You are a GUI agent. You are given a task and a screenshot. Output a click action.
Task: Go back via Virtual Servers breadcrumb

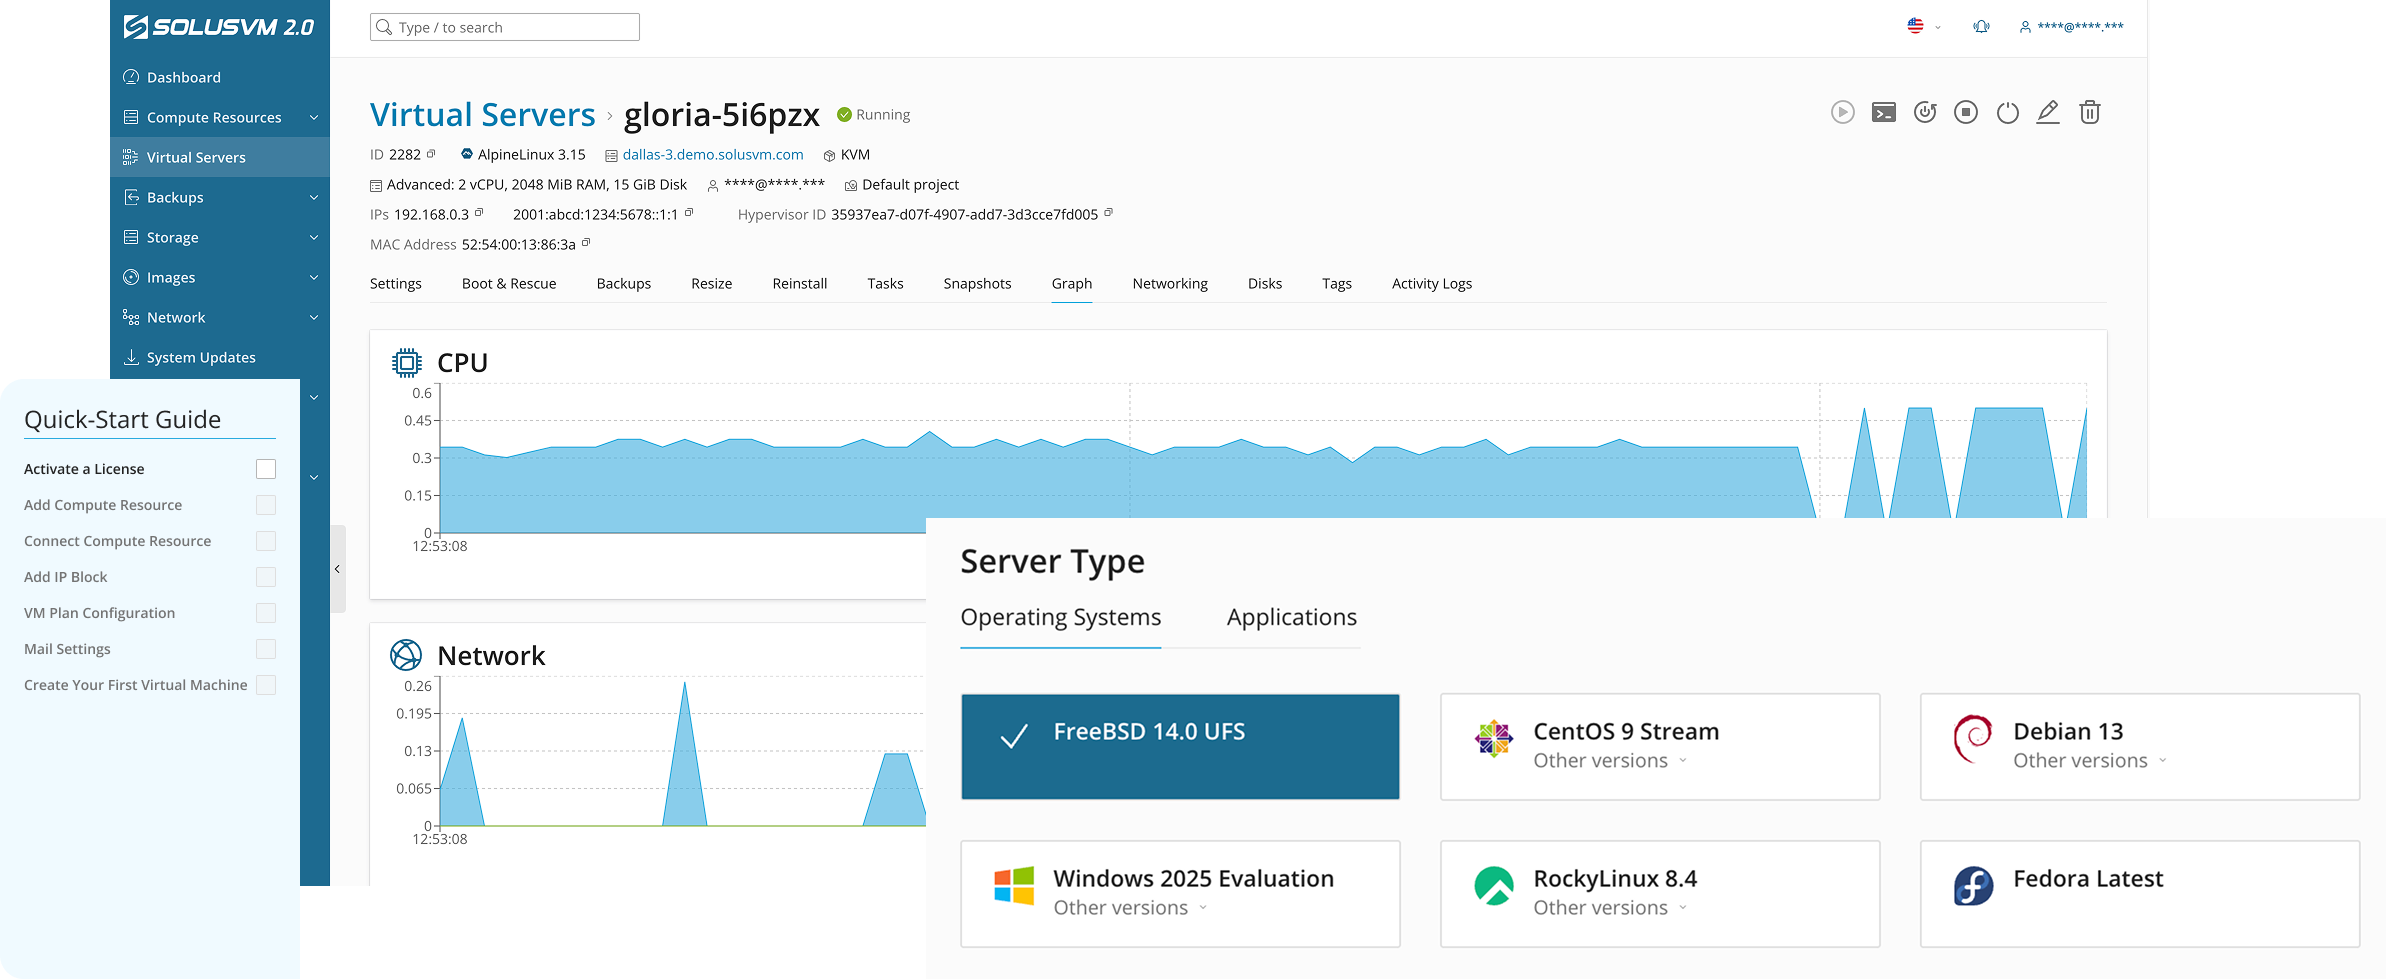483,114
